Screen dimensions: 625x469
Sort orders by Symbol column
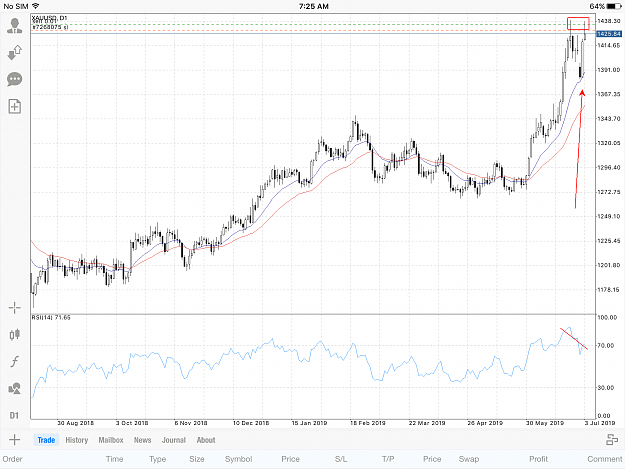(x=238, y=459)
